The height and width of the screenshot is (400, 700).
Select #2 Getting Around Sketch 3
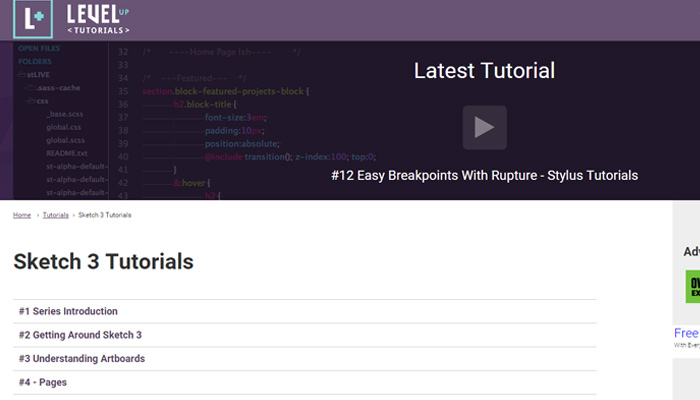(x=80, y=335)
